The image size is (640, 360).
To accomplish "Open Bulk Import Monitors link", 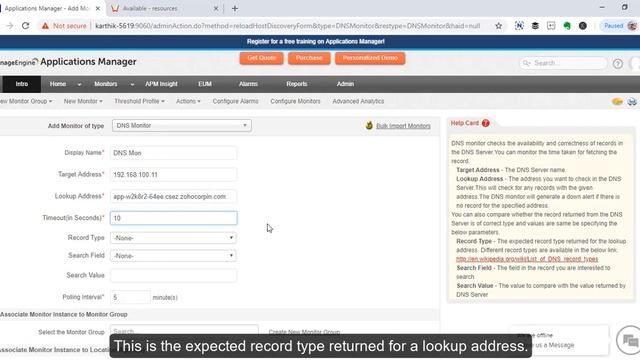I will (x=403, y=126).
